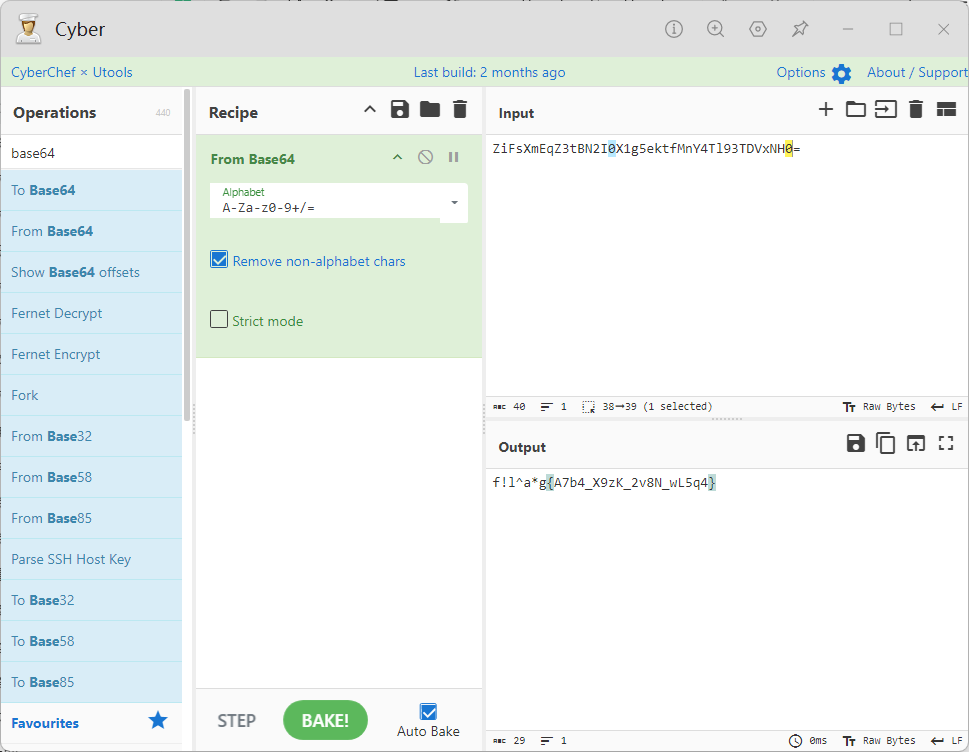Screen dimensions: 969x752
Task: Click Last build: 2 months ago
Action: [x=489, y=72]
